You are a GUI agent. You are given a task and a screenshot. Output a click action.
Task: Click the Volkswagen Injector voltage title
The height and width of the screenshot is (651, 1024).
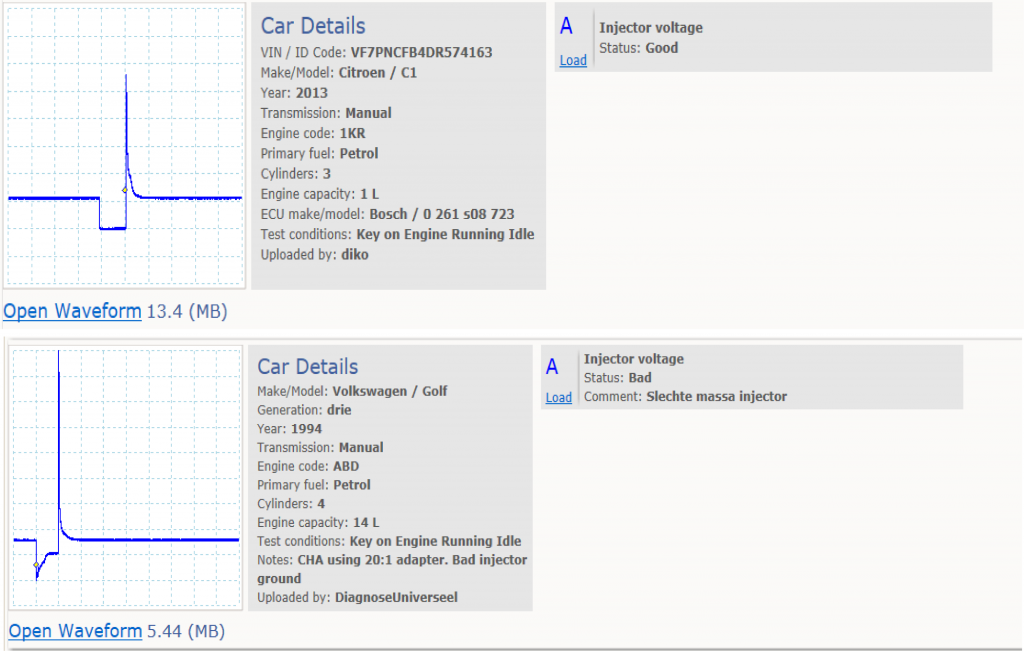coord(633,358)
